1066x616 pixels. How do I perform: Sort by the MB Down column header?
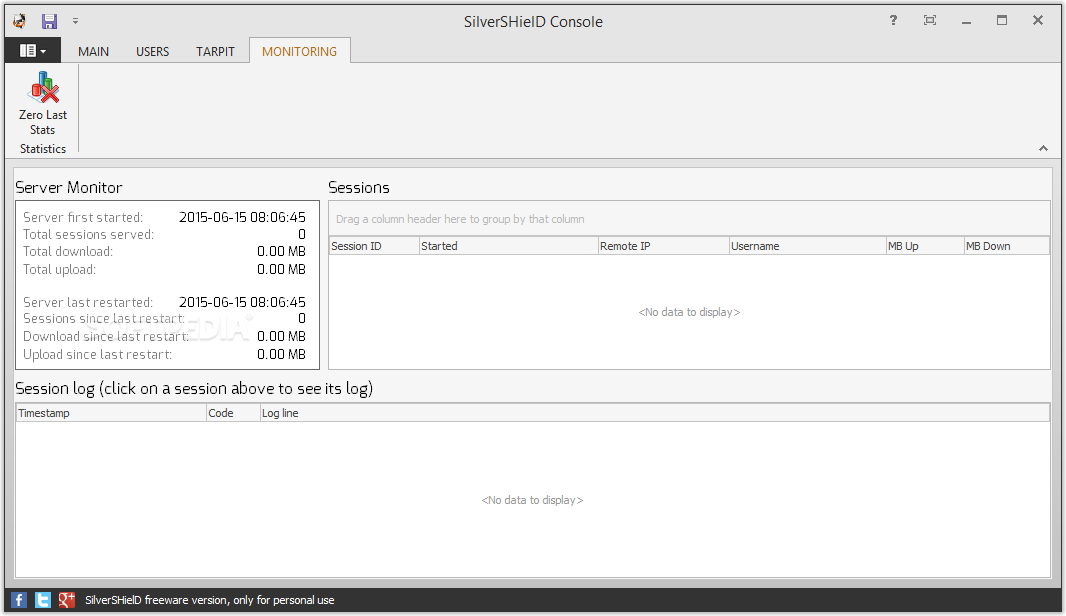click(x=1006, y=246)
